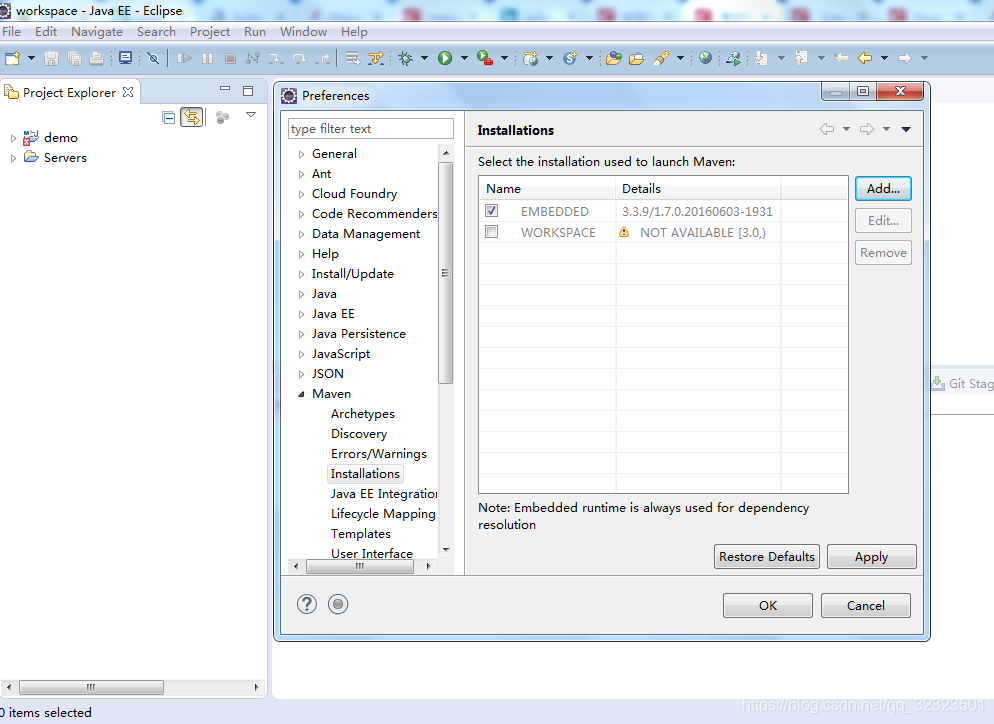Click the type filter text field
Screen dimensions: 994x724
pos(371,129)
